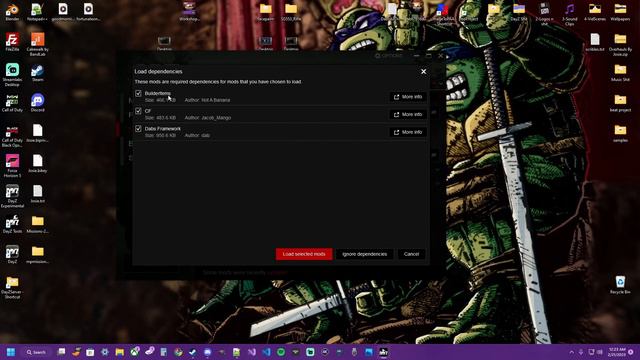Open More info for Dabs Framework
Viewport: 640px width, 360px height.
(408, 132)
